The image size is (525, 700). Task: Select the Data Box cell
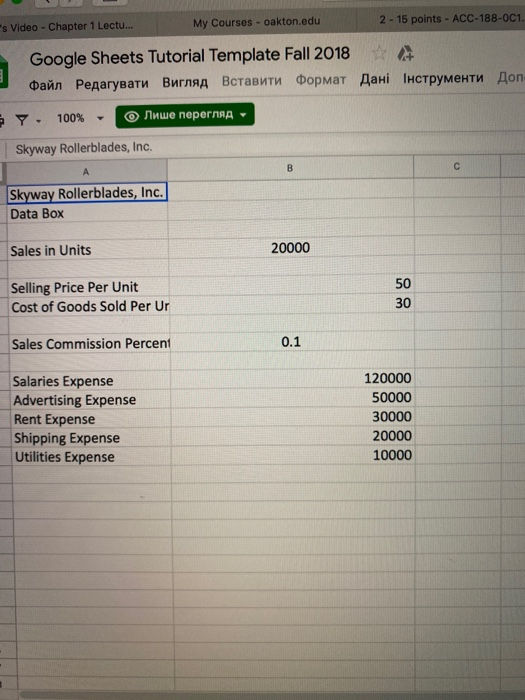[88, 214]
